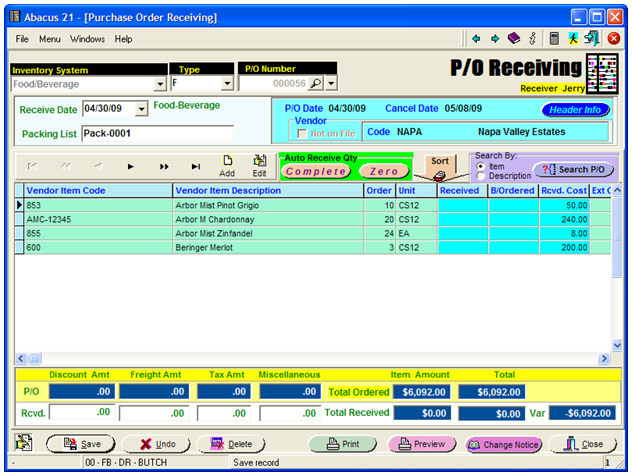Open the Help menu
632x476 pixels.
(123, 39)
